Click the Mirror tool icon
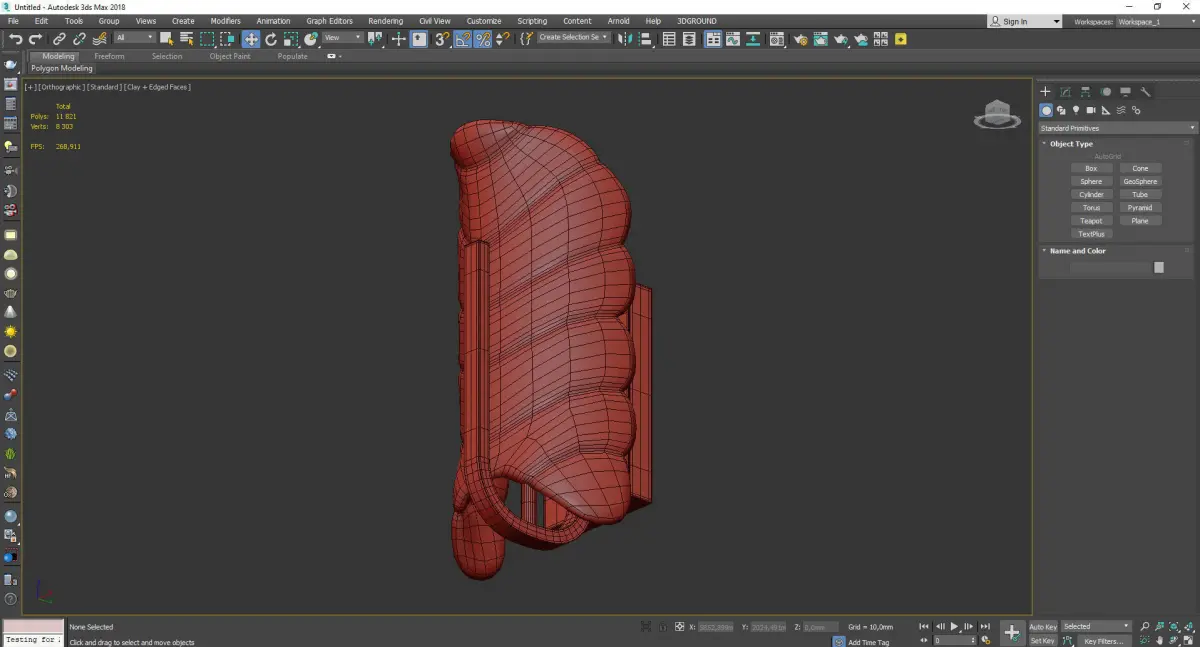 pyautogui.click(x=624, y=39)
